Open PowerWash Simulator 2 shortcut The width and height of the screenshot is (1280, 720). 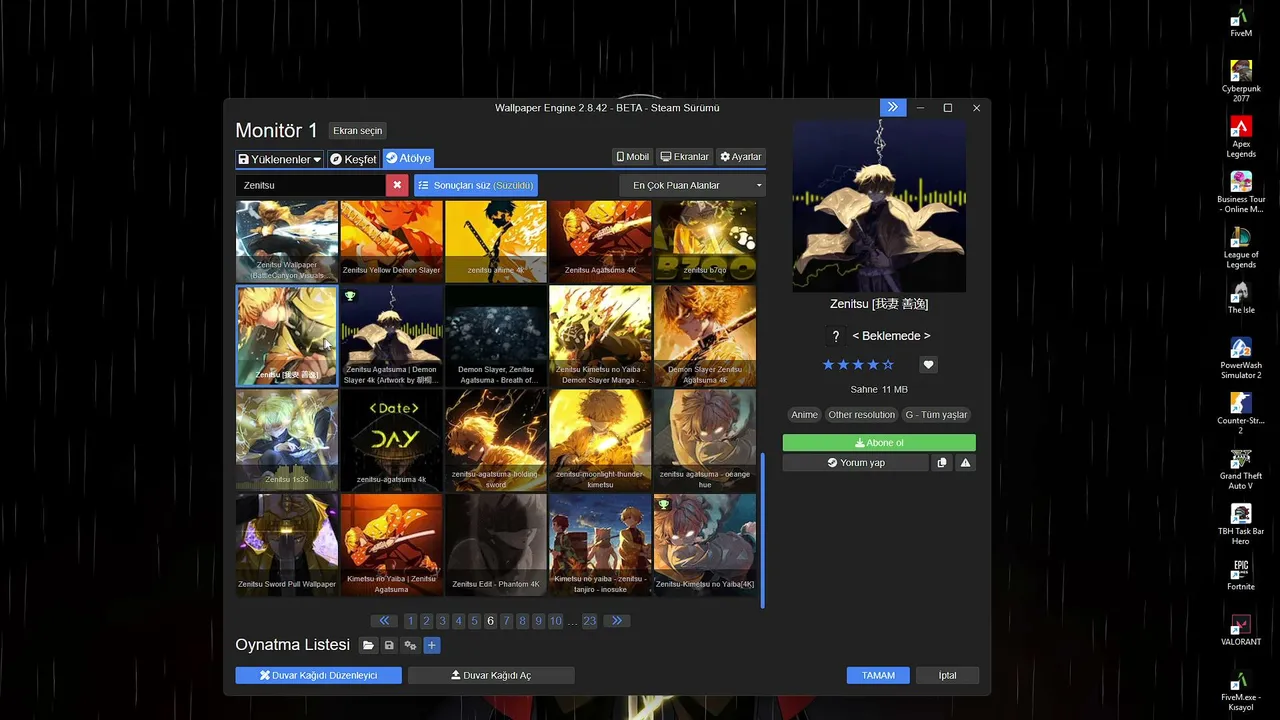(x=1241, y=358)
